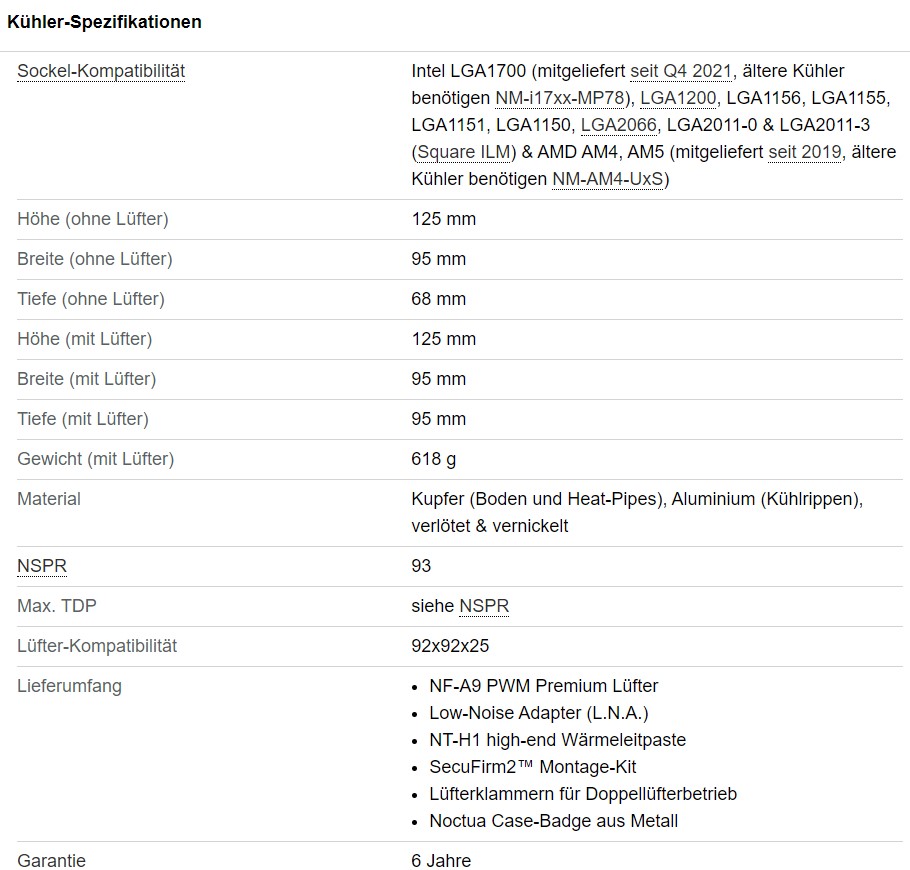Click the 92x92x25 fan compatibility value
Viewport: 910px width, 870px height.
(x=450, y=646)
